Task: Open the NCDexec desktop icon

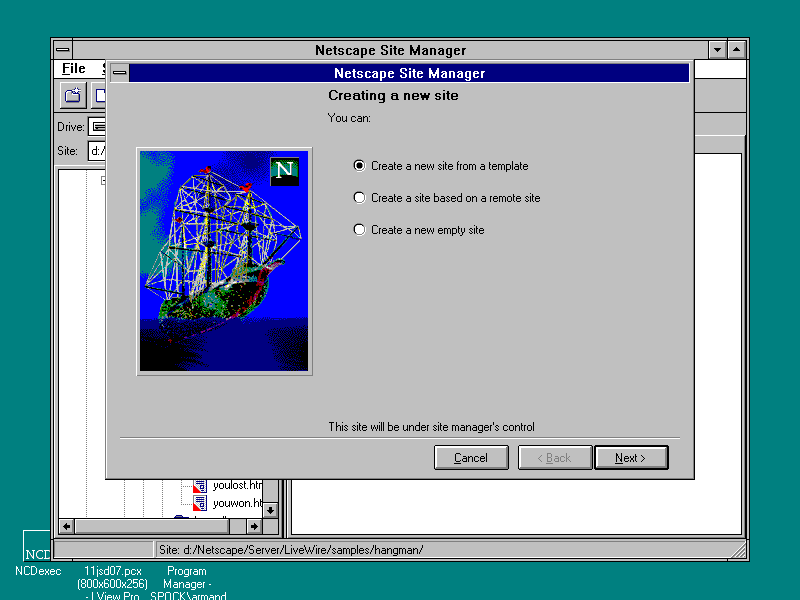Action: pyautogui.click(x=38, y=550)
